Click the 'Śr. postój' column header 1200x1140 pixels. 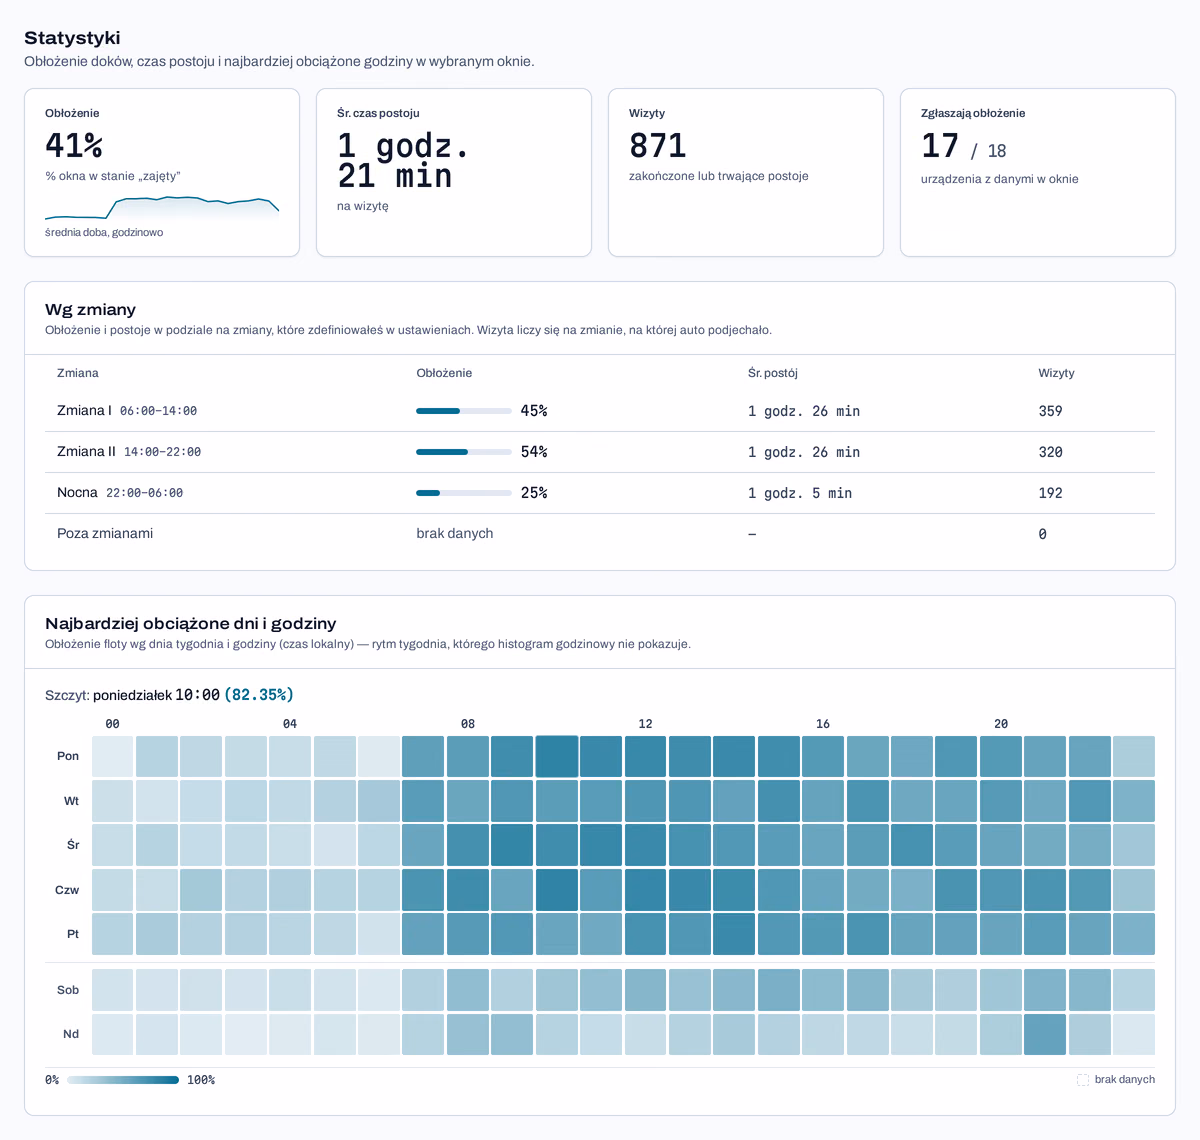tap(773, 373)
